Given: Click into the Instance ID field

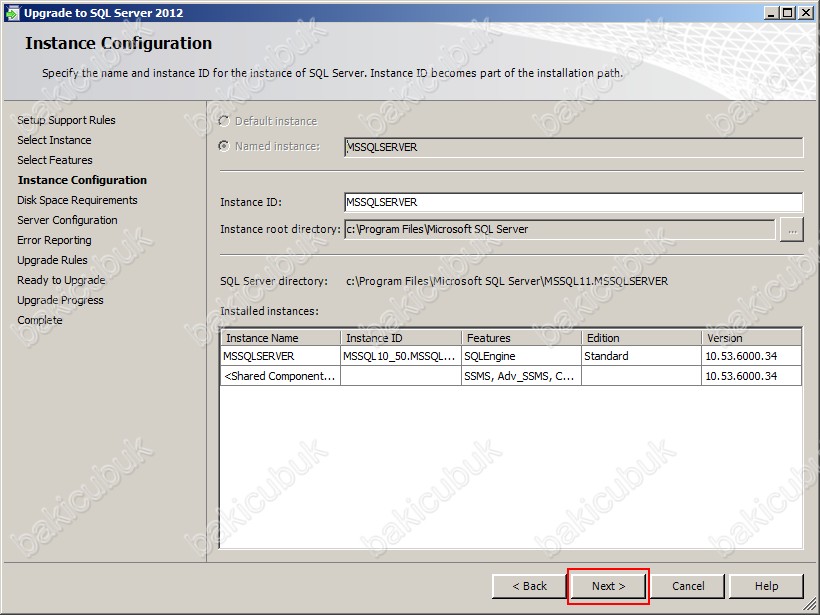Looking at the screenshot, I should (x=574, y=202).
